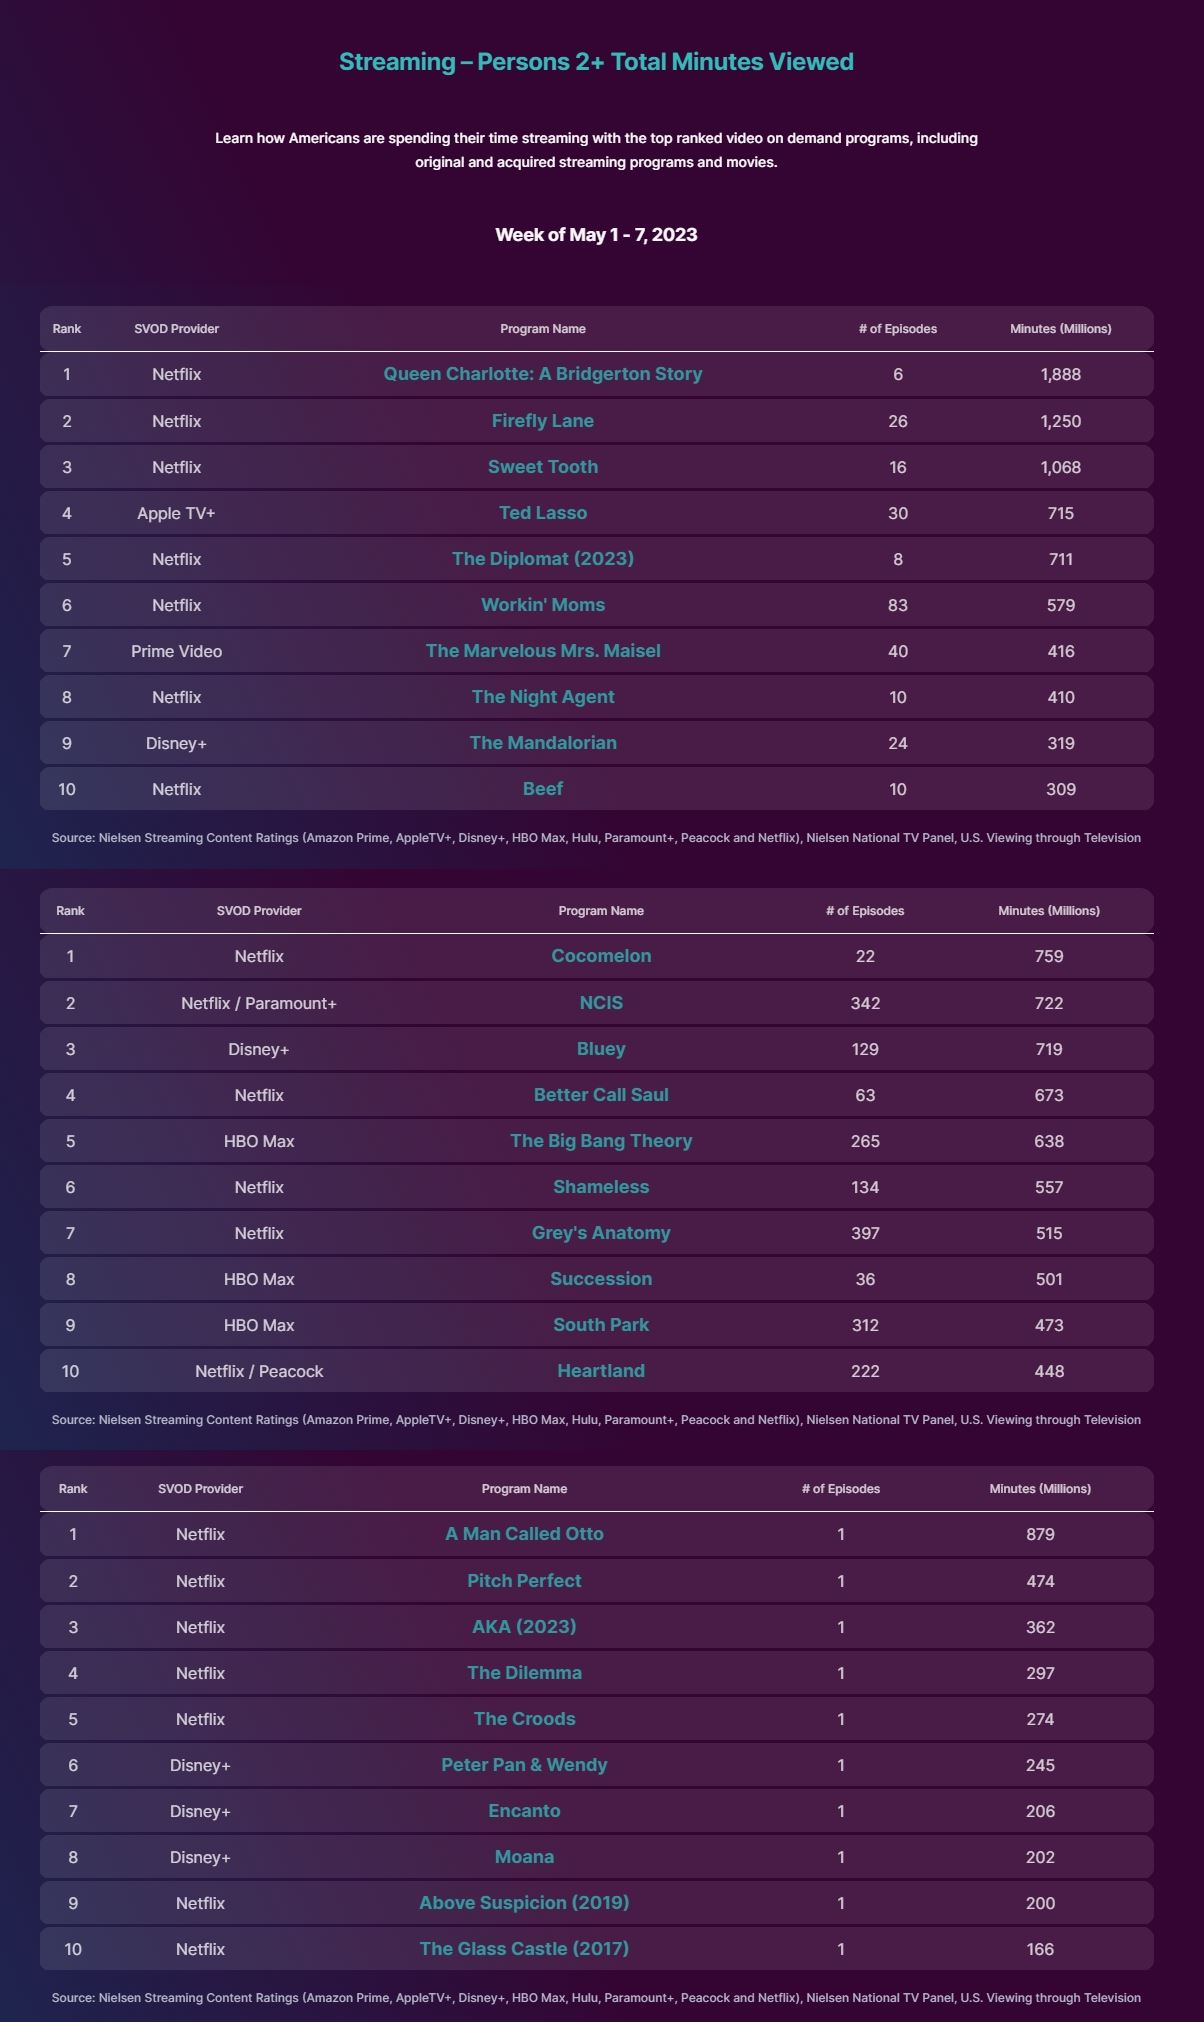Click # of Episodes header in third table

pyautogui.click(x=840, y=1489)
